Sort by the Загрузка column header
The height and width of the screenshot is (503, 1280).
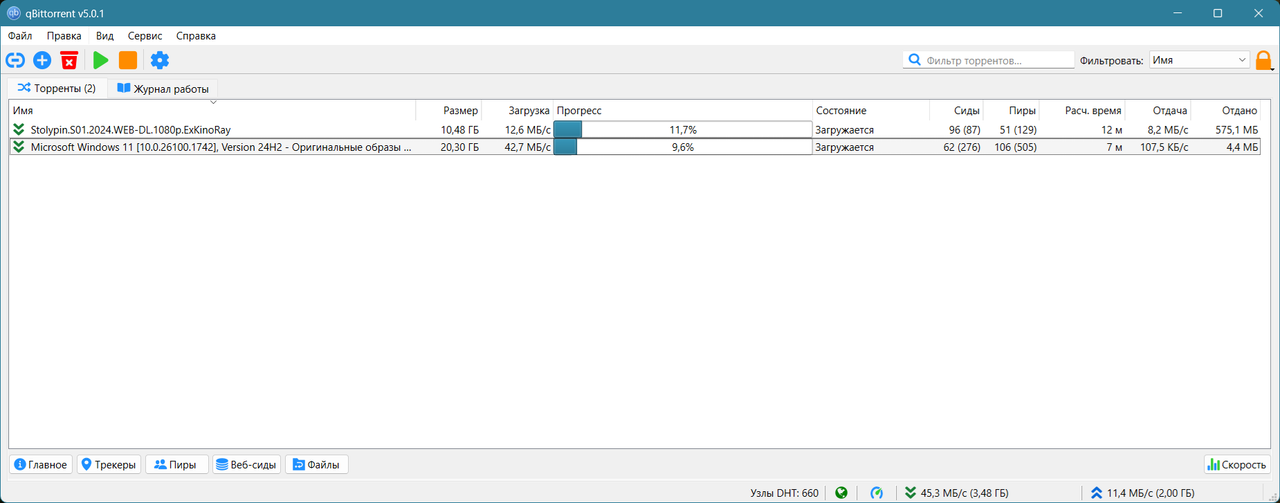click(518, 110)
